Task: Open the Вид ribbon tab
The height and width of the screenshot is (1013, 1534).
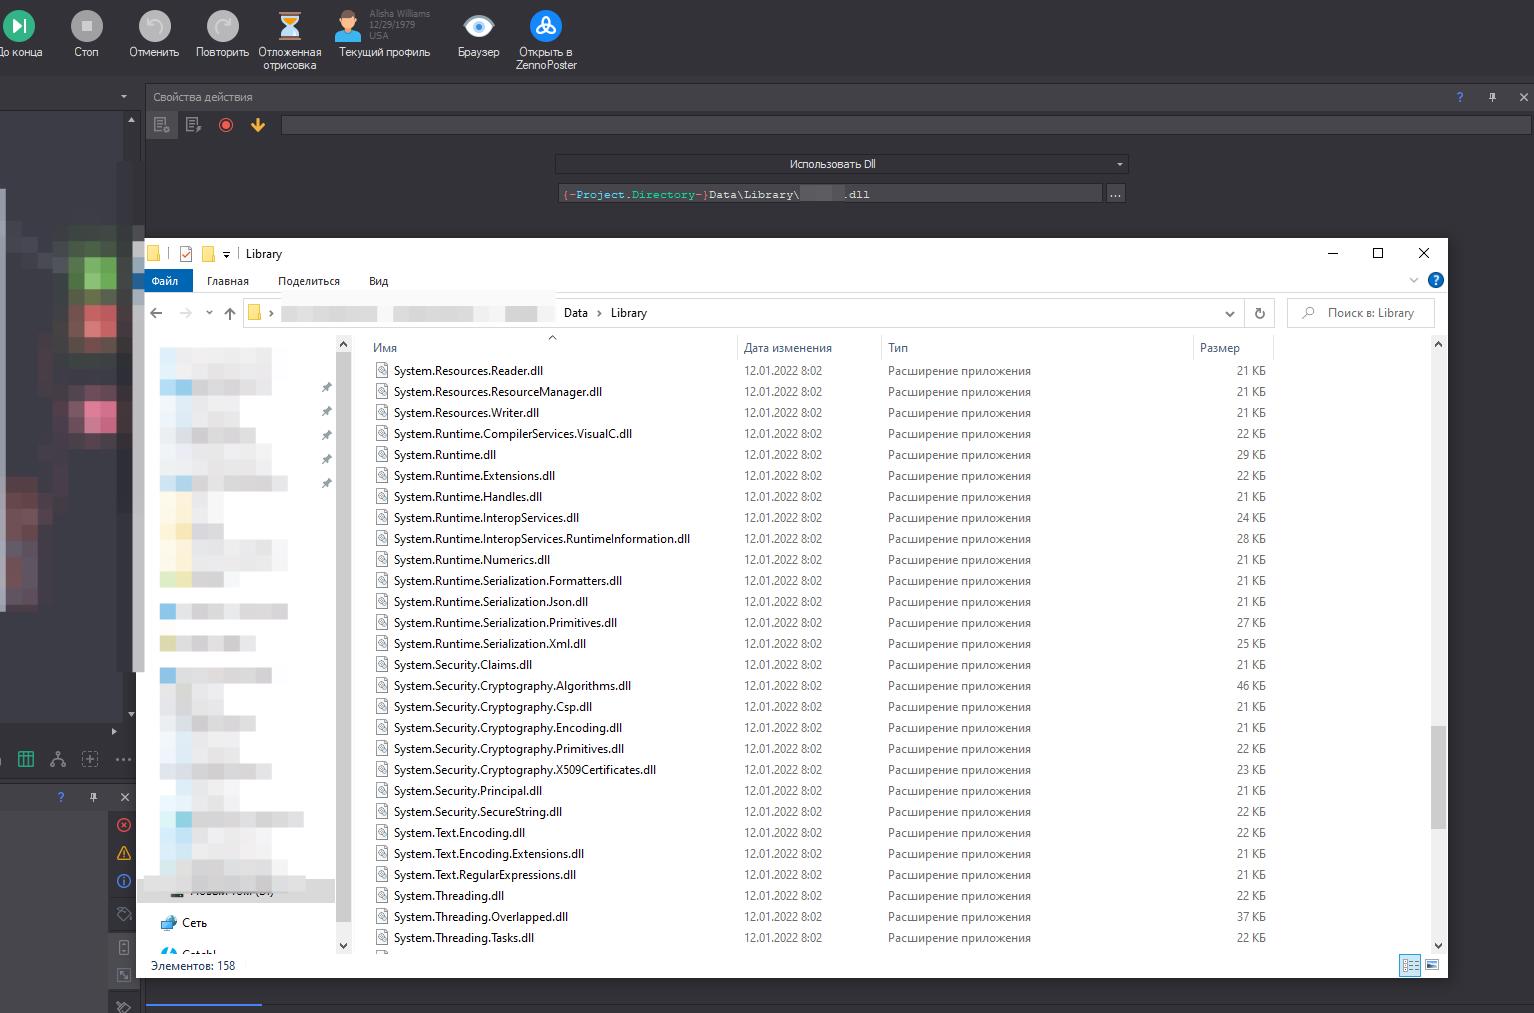Action: (x=378, y=281)
